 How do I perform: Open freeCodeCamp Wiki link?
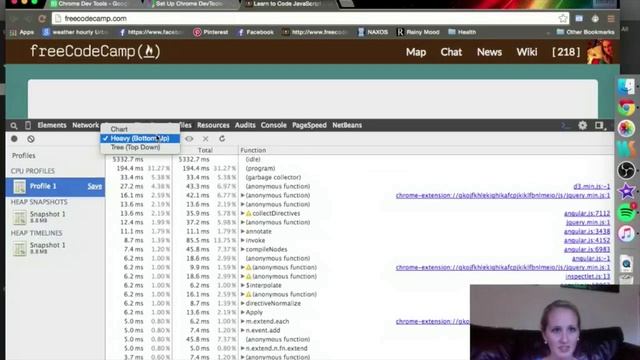pos(527,52)
